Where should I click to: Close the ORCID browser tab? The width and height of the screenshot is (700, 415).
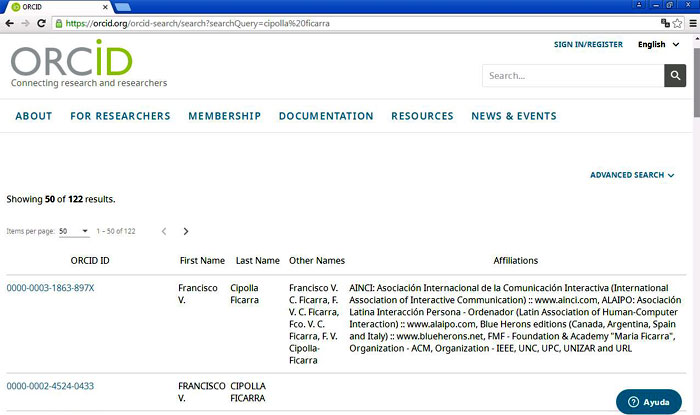[105, 7]
